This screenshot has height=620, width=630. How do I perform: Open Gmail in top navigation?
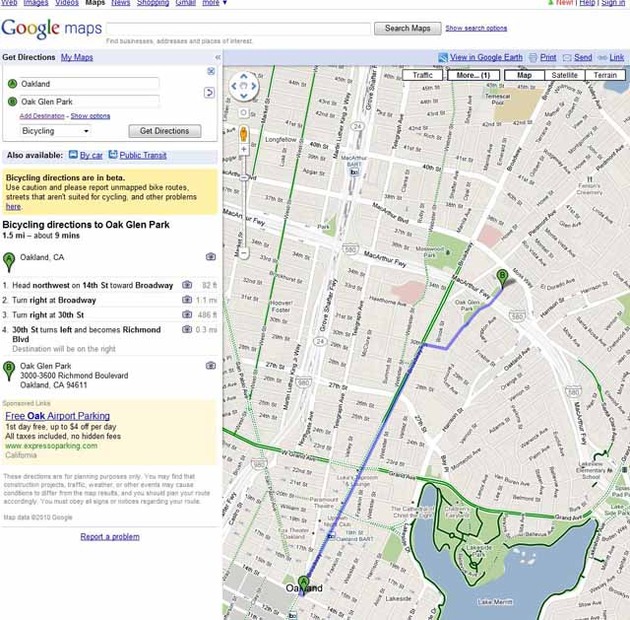(186, 2)
